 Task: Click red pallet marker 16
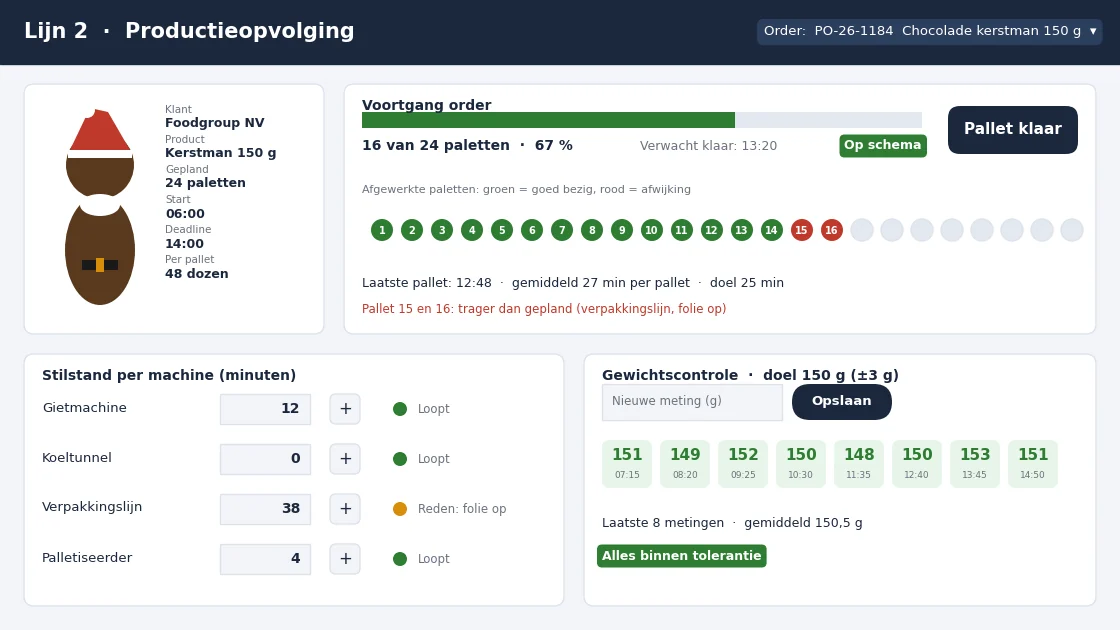click(x=831, y=230)
